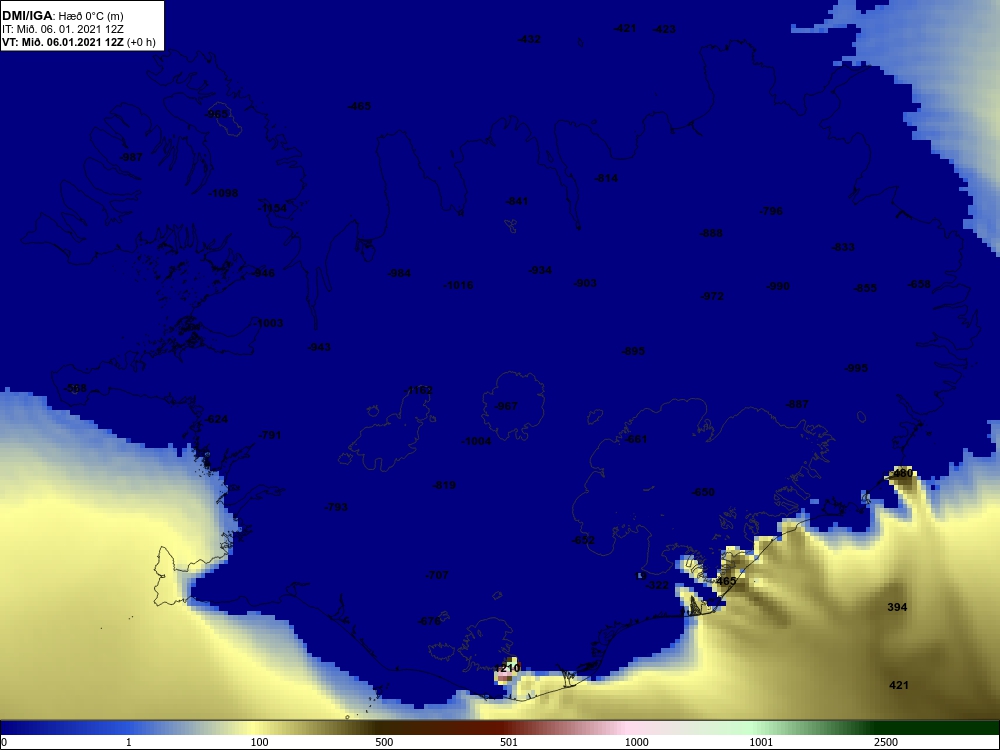This screenshot has width=1000, height=750.
Task: Select the -887 value label
Action: [797, 404]
